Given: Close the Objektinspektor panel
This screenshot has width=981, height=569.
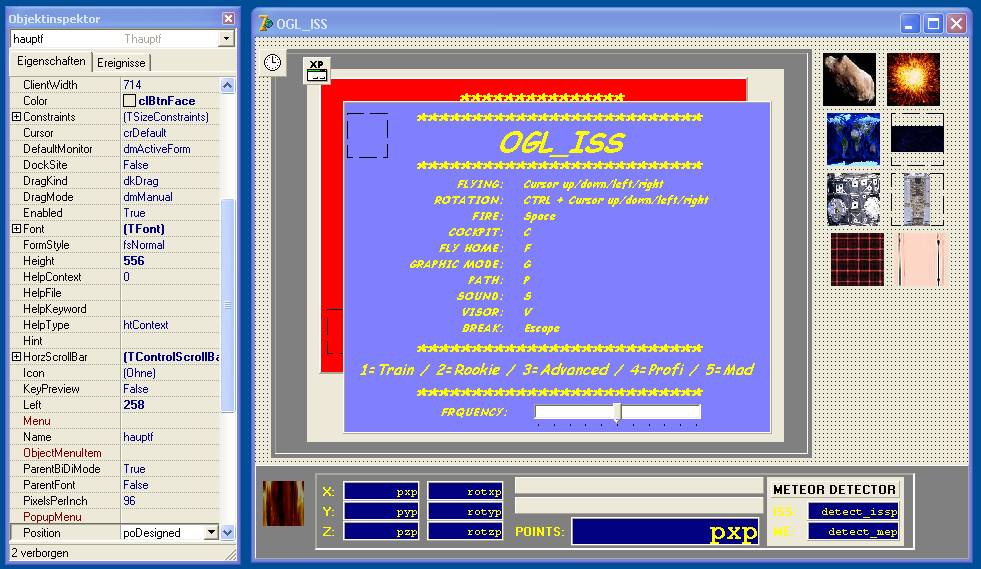Looking at the screenshot, I should pyautogui.click(x=228, y=18).
